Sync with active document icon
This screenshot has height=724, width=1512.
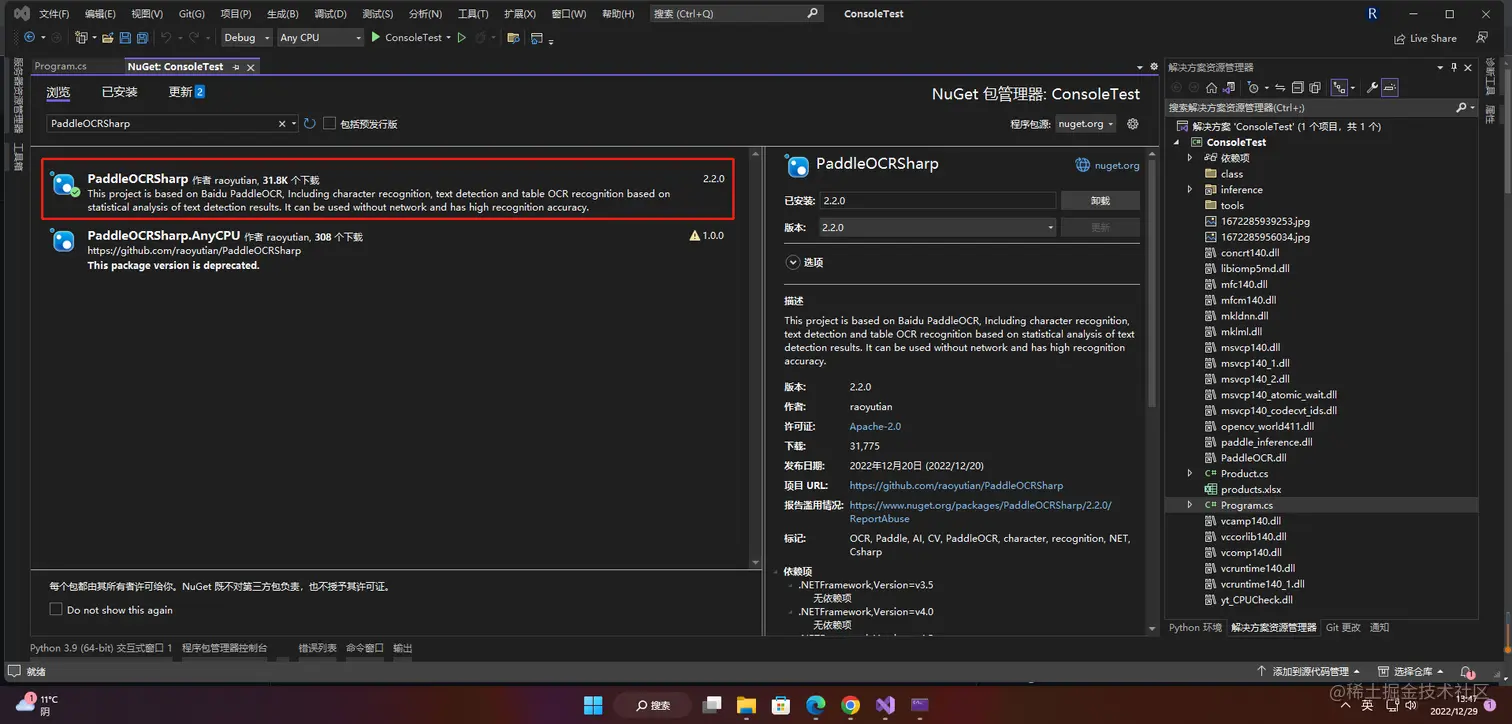(x=1279, y=88)
